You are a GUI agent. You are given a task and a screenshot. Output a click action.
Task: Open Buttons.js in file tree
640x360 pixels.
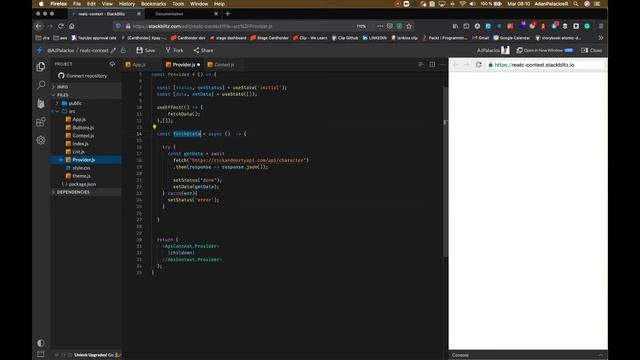coord(83,127)
